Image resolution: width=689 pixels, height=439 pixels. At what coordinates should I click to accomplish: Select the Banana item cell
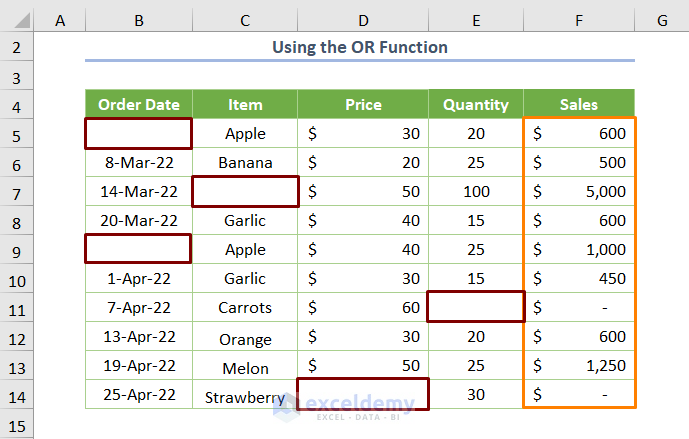245,162
